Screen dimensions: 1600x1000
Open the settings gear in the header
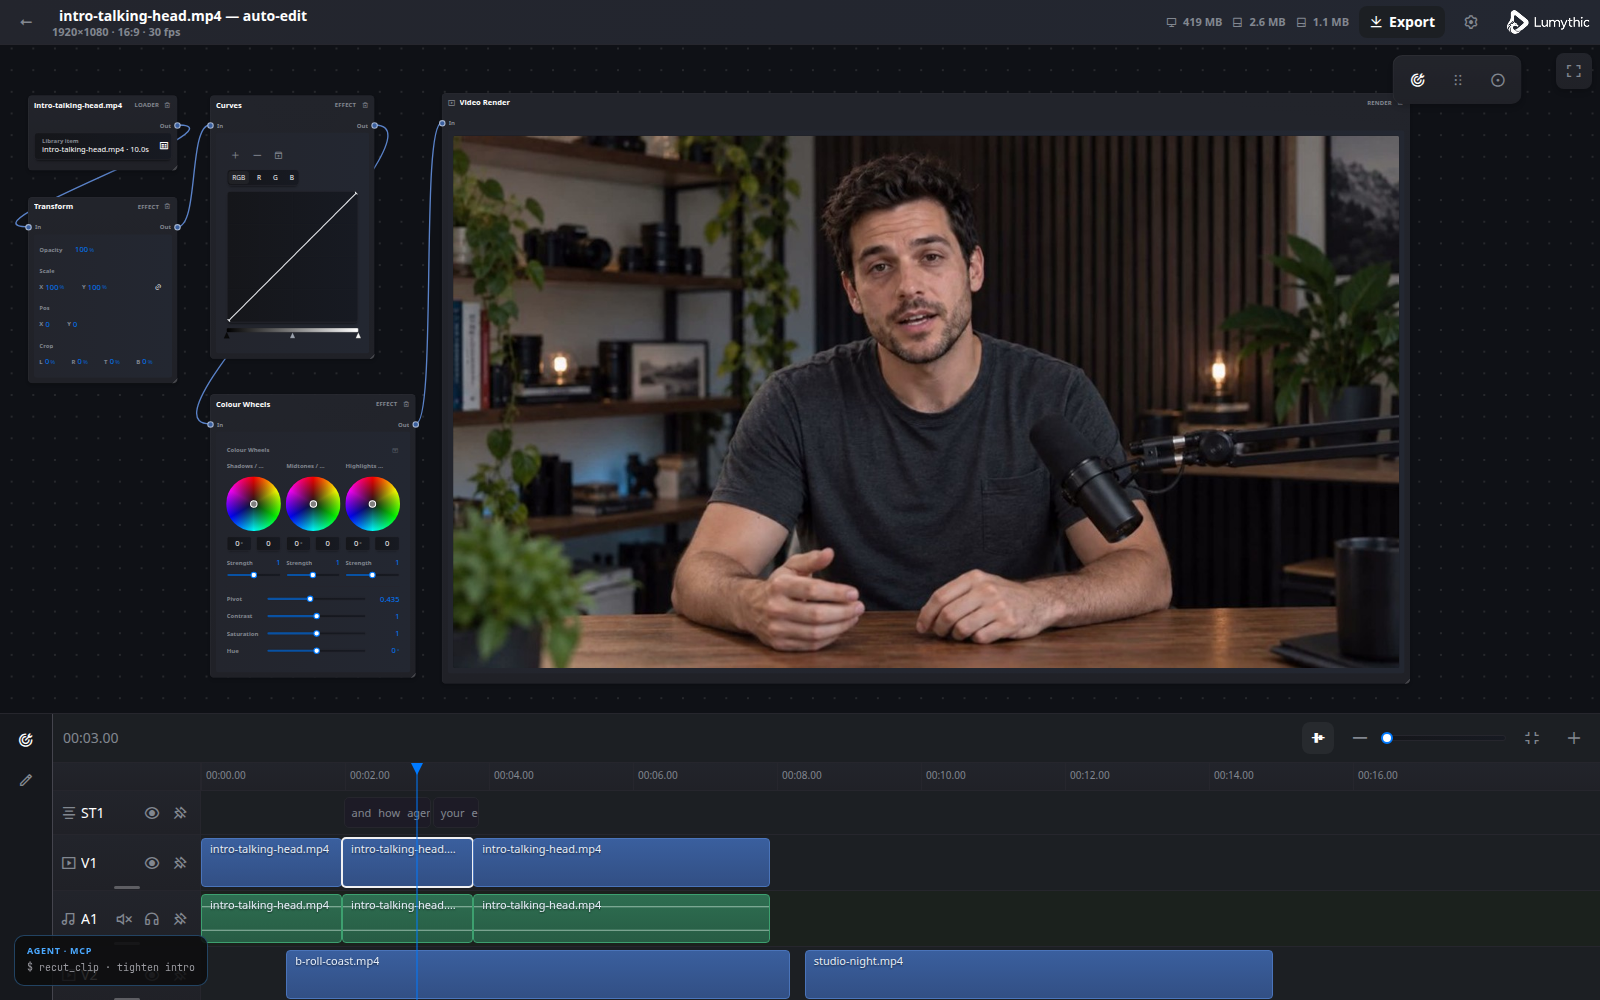(x=1471, y=22)
